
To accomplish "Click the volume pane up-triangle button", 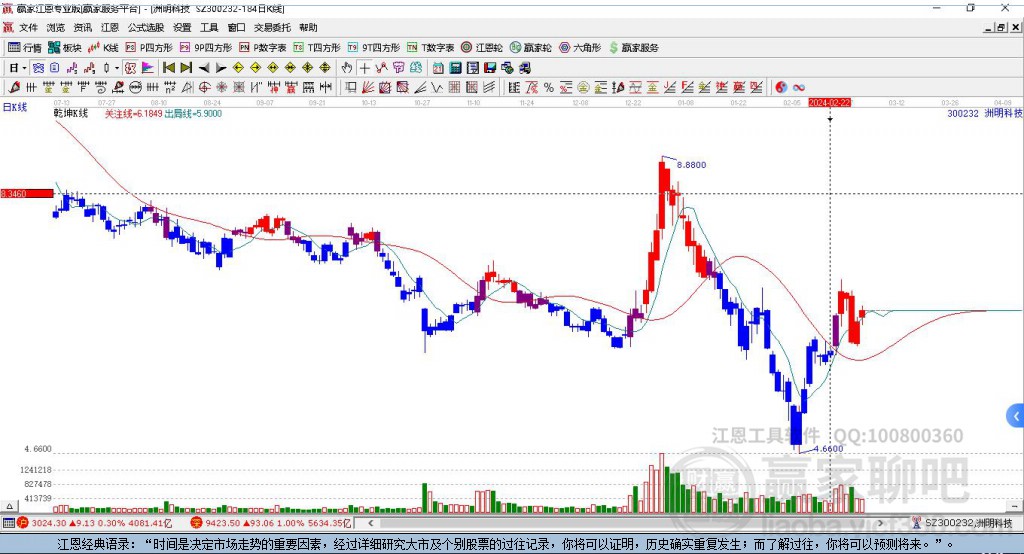I will [9, 506].
